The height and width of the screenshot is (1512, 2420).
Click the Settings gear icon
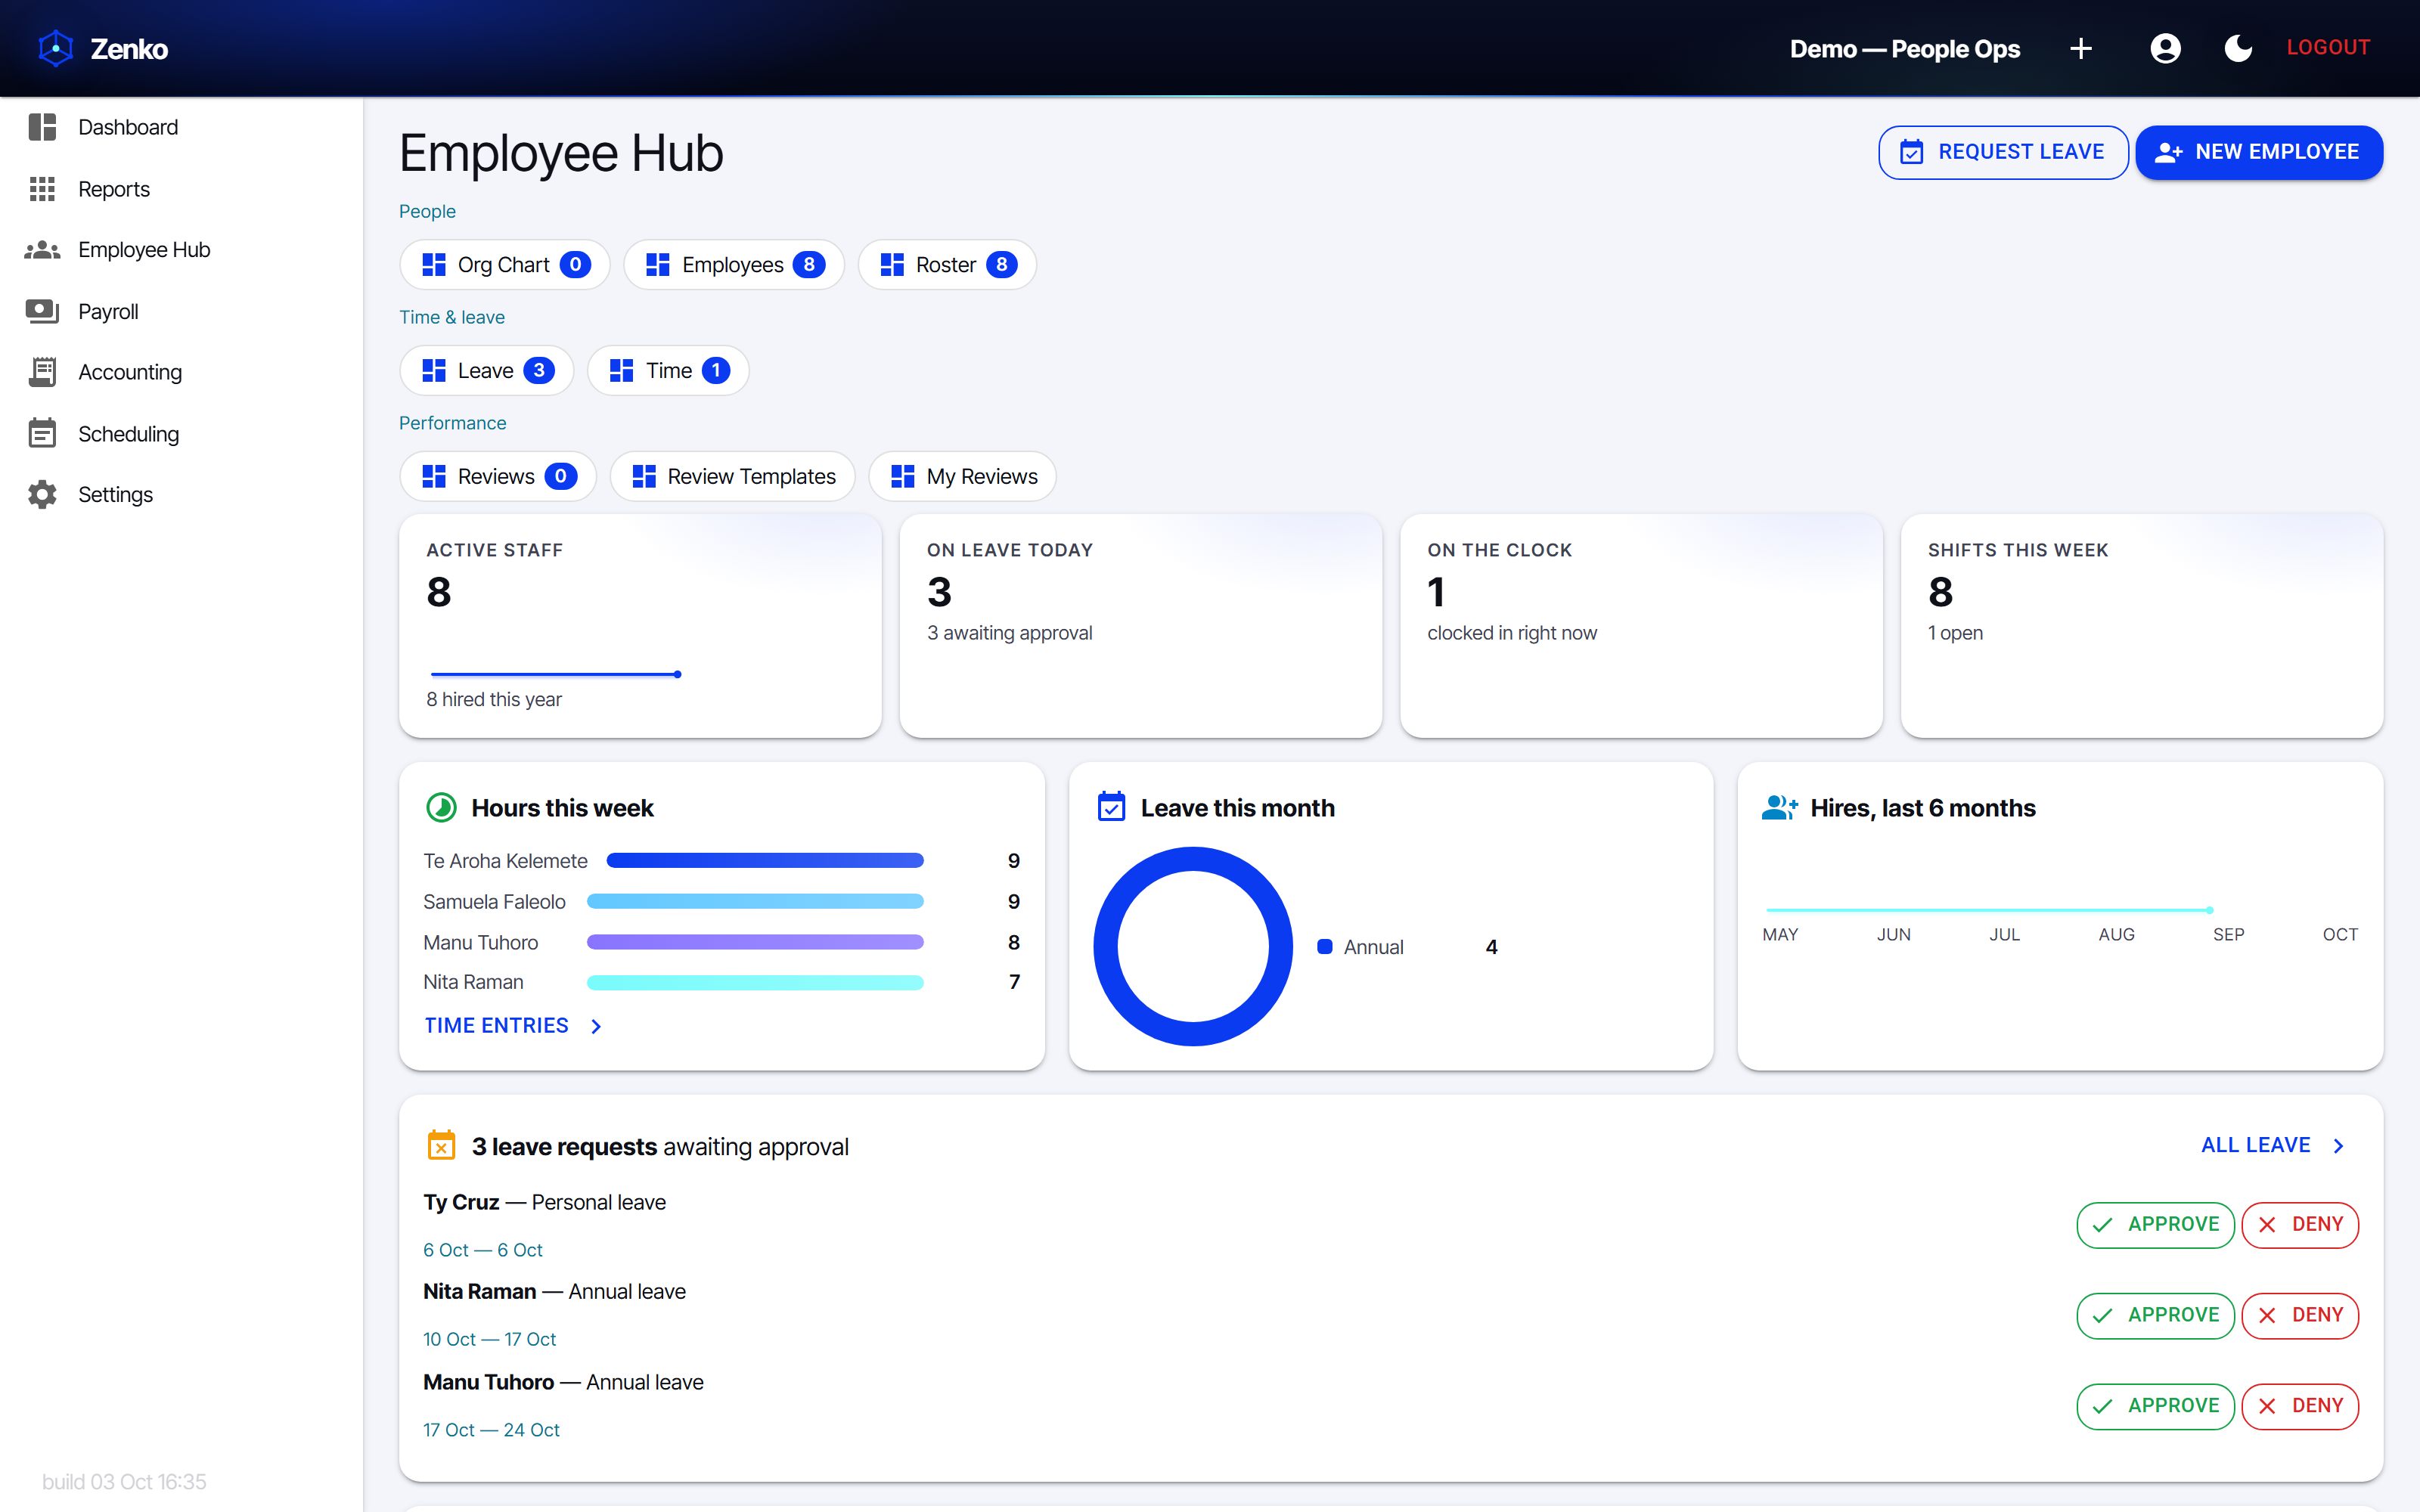(42, 495)
